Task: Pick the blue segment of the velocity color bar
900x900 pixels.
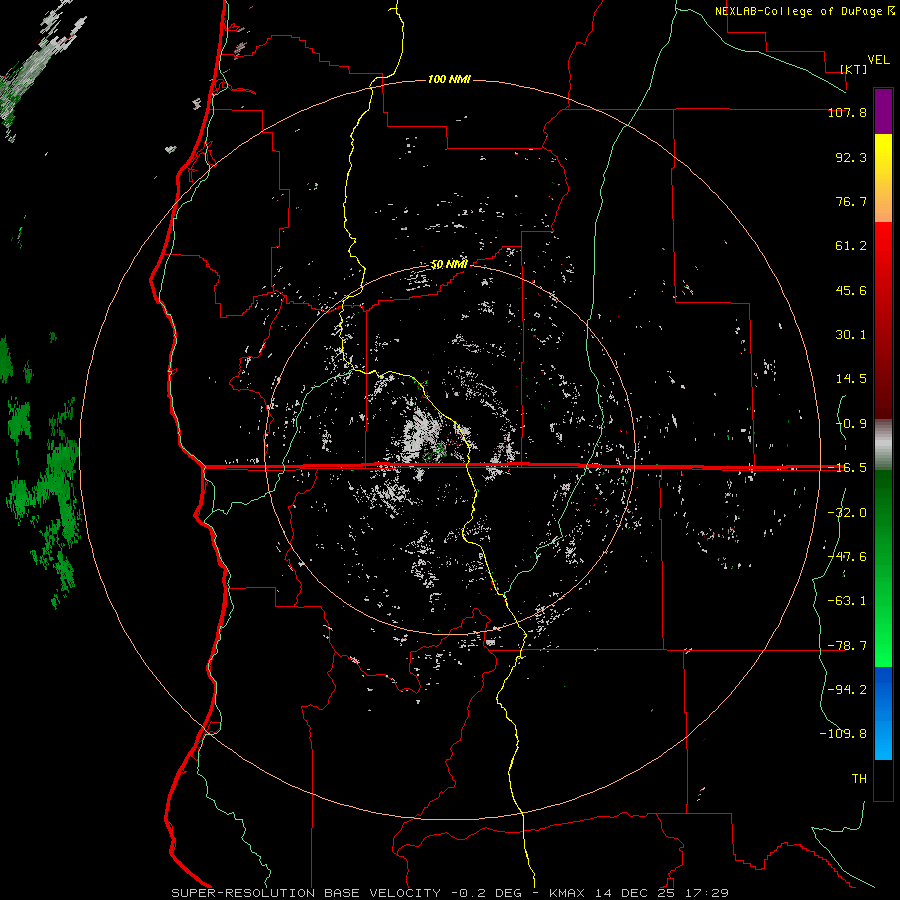Action: click(883, 713)
